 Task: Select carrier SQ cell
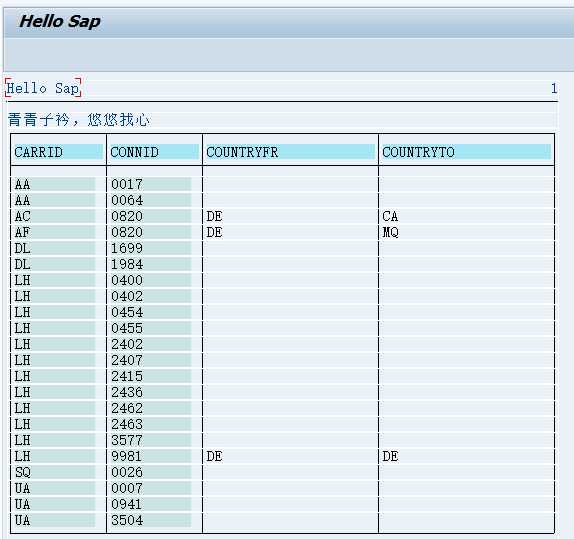point(22,472)
